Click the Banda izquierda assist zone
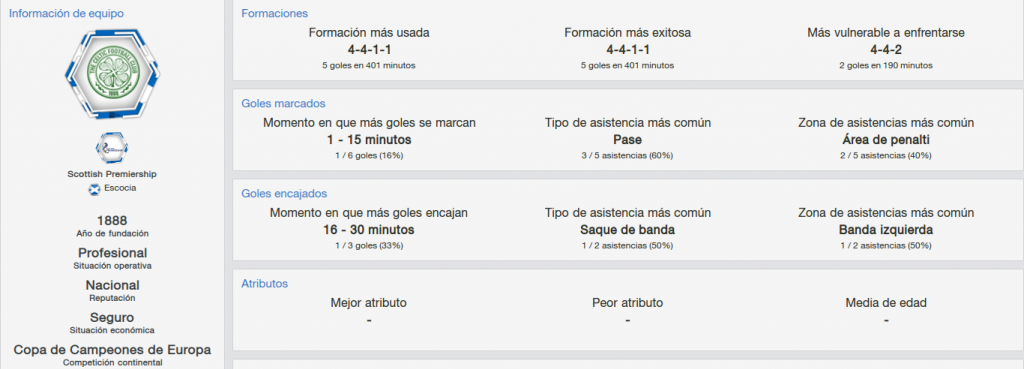This screenshot has height=369, width=1024. (x=886, y=230)
